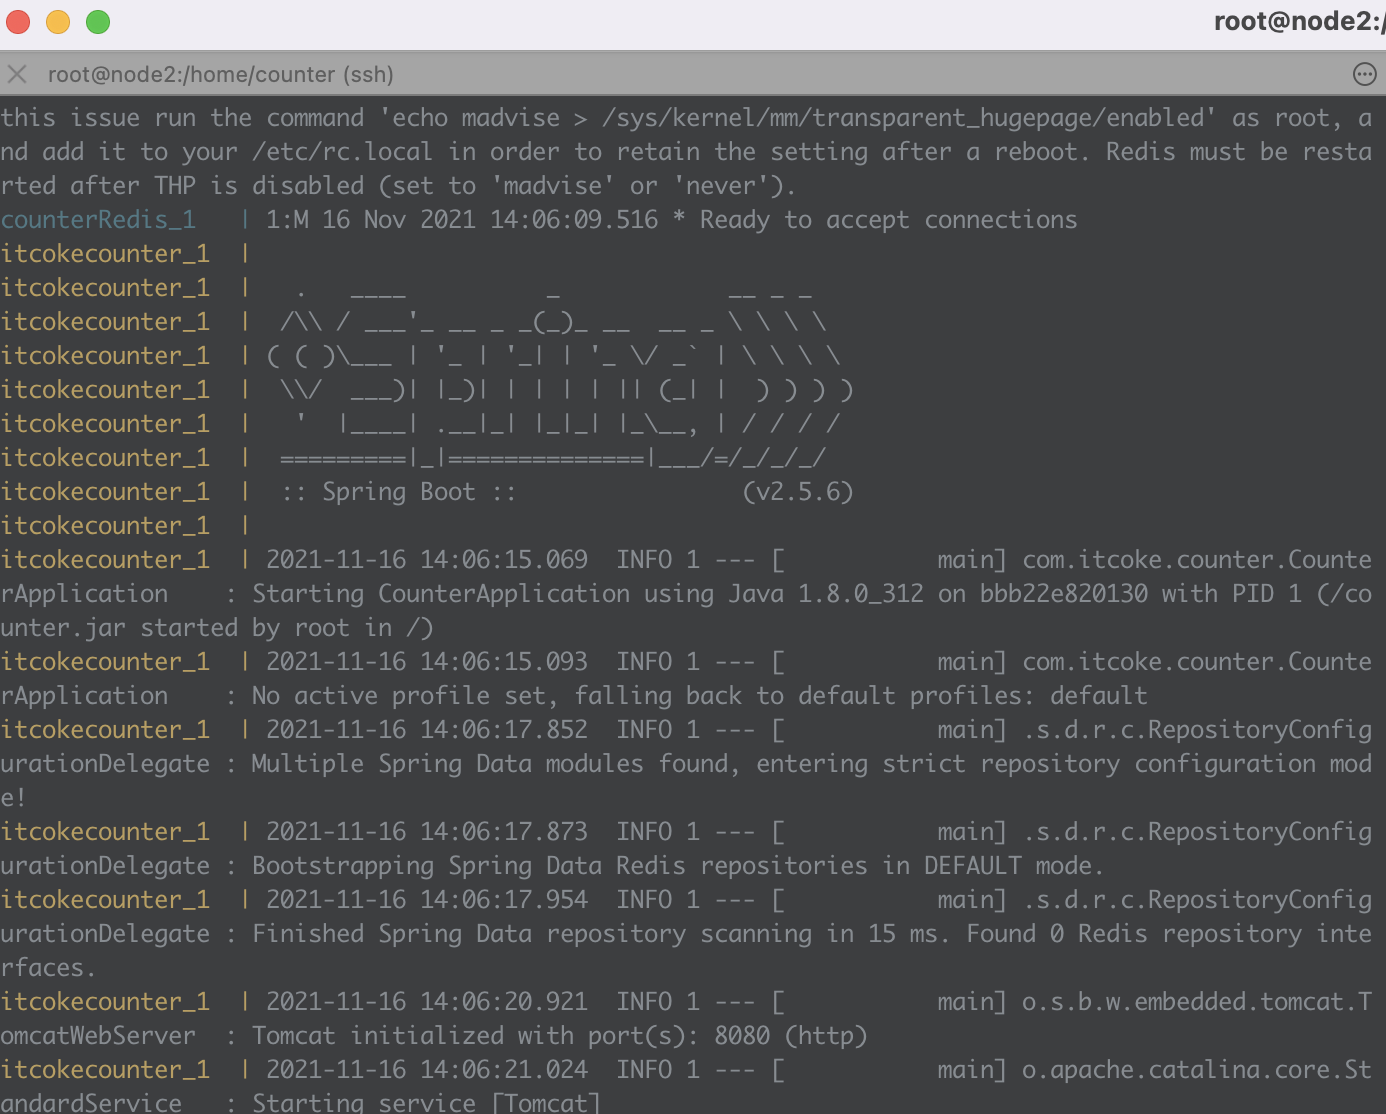Click the green maximize window button
1386x1114 pixels.
pos(98,22)
